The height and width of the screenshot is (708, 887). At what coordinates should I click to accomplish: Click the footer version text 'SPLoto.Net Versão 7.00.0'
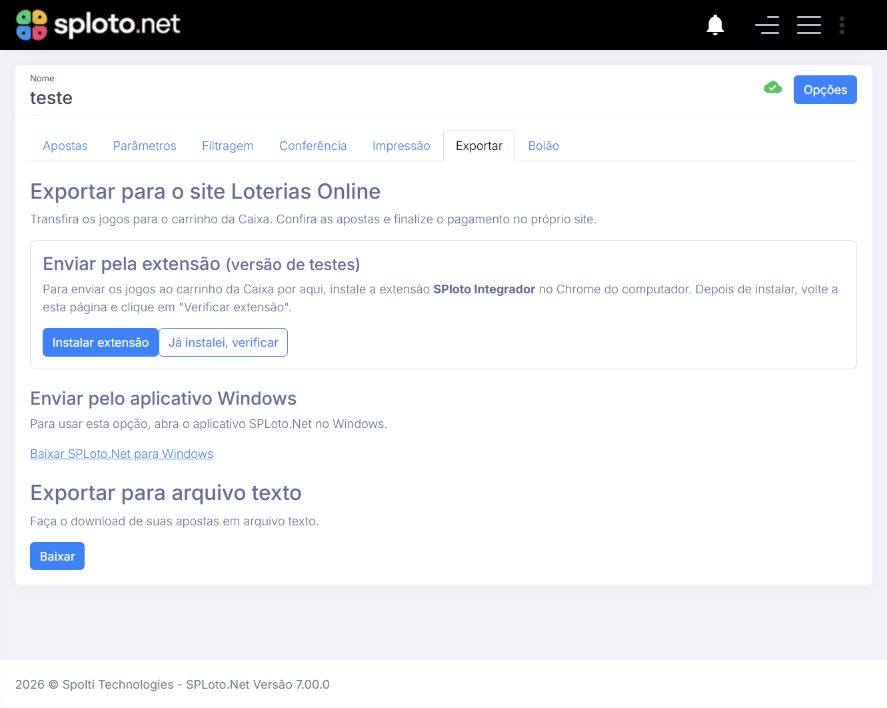[257, 684]
